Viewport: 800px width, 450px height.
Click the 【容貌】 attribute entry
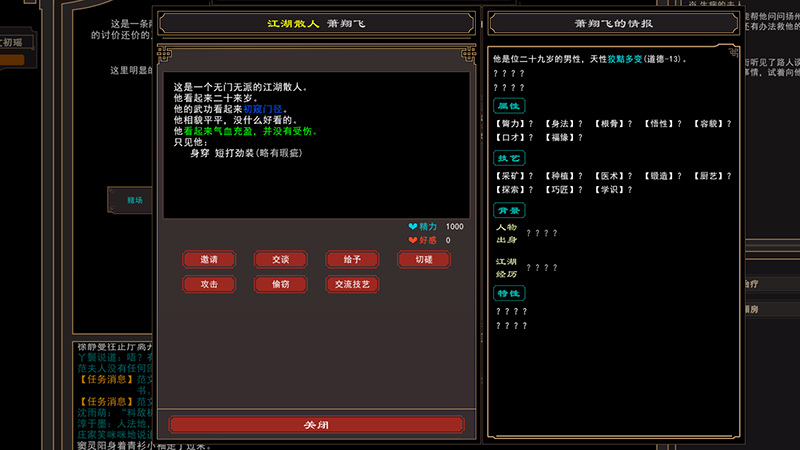pyautogui.click(x=712, y=123)
